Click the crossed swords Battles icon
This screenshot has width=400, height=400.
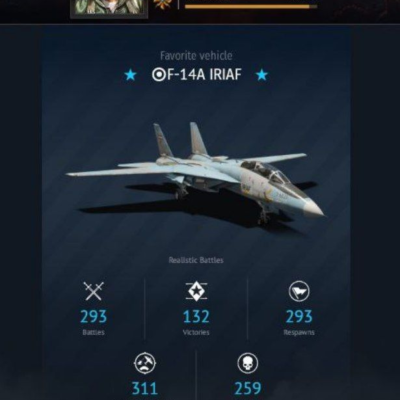(x=94, y=291)
